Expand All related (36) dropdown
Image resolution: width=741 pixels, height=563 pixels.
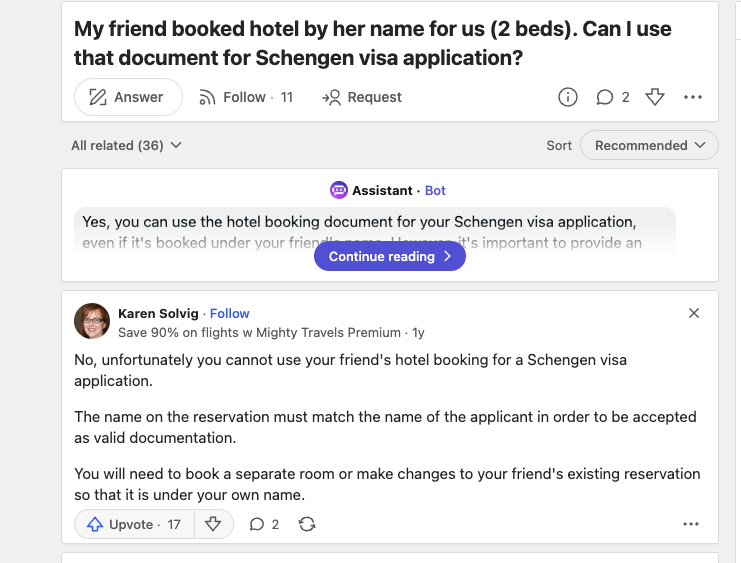126,145
